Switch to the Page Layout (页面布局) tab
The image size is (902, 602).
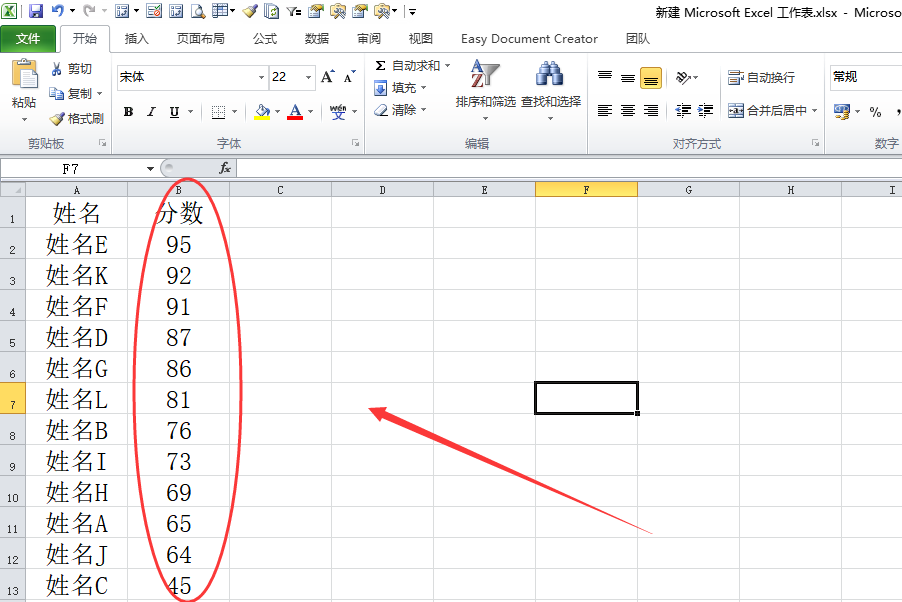coord(200,39)
